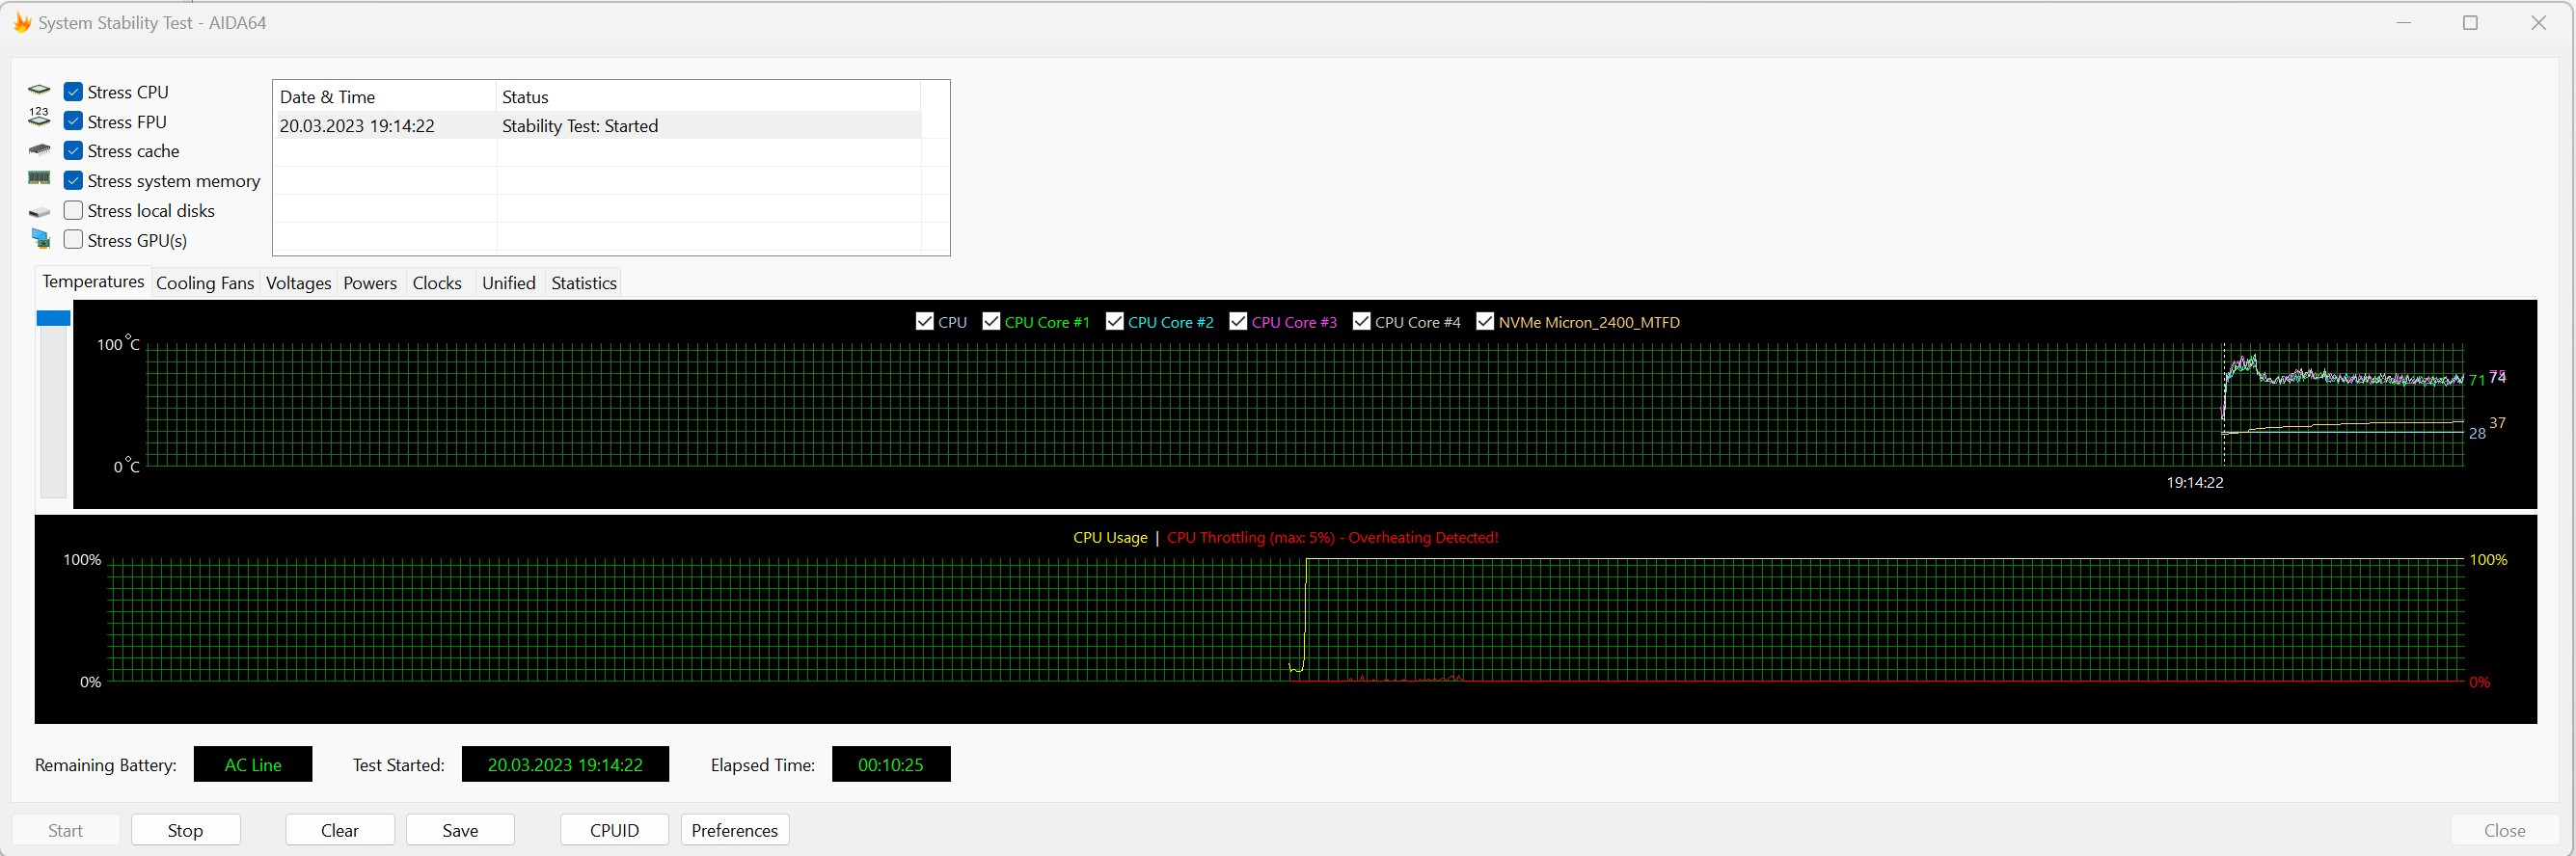The image size is (2576, 856).
Task: Switch to the Cooling Fans tab
Action: click(x=205, y=283)
